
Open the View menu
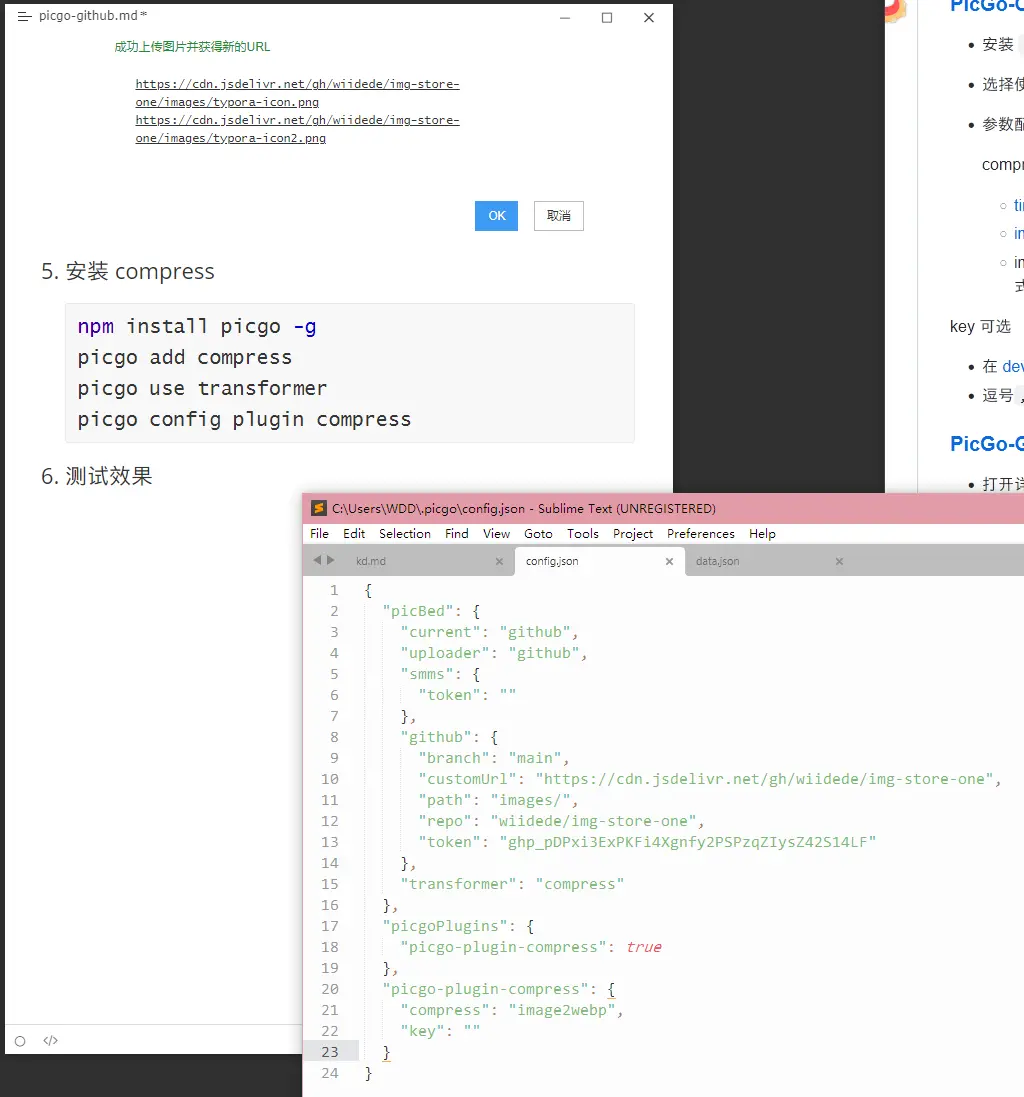(x=497, y=533)
